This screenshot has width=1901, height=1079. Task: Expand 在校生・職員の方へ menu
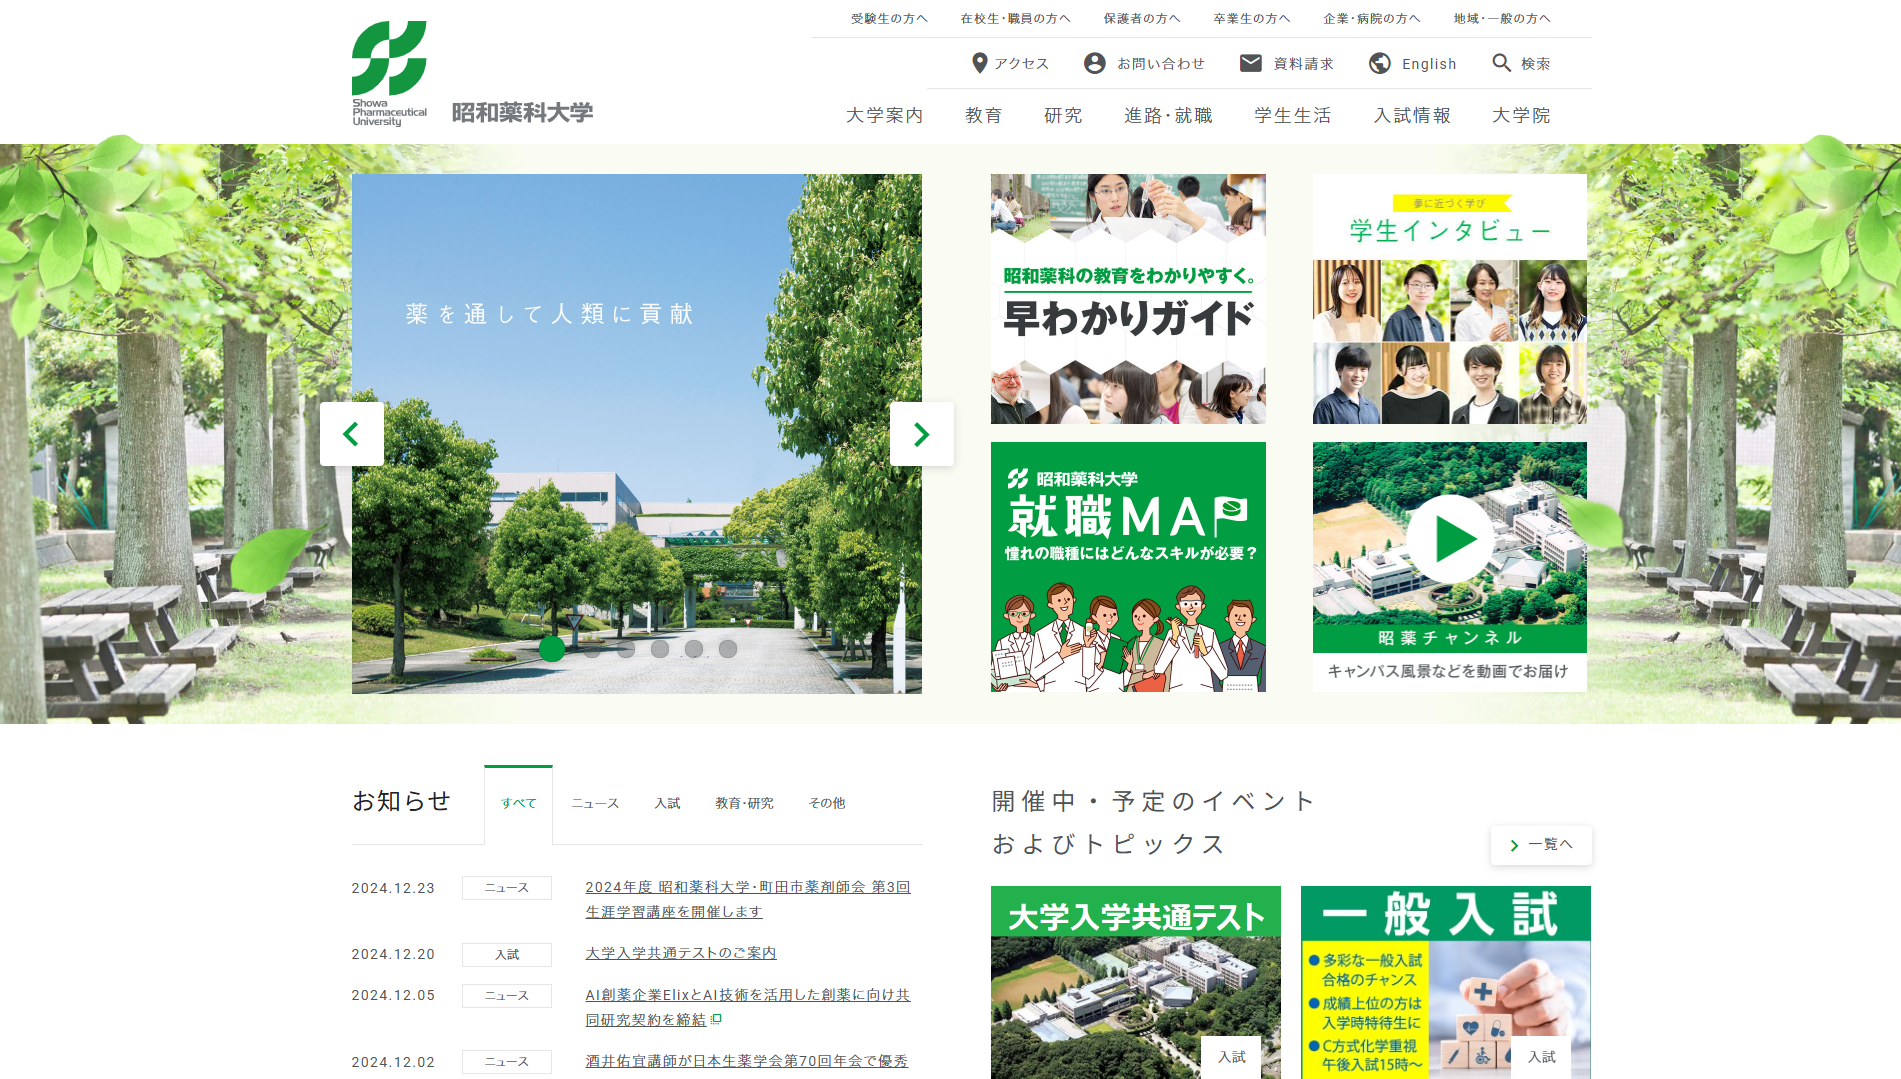coord(1015,18)
